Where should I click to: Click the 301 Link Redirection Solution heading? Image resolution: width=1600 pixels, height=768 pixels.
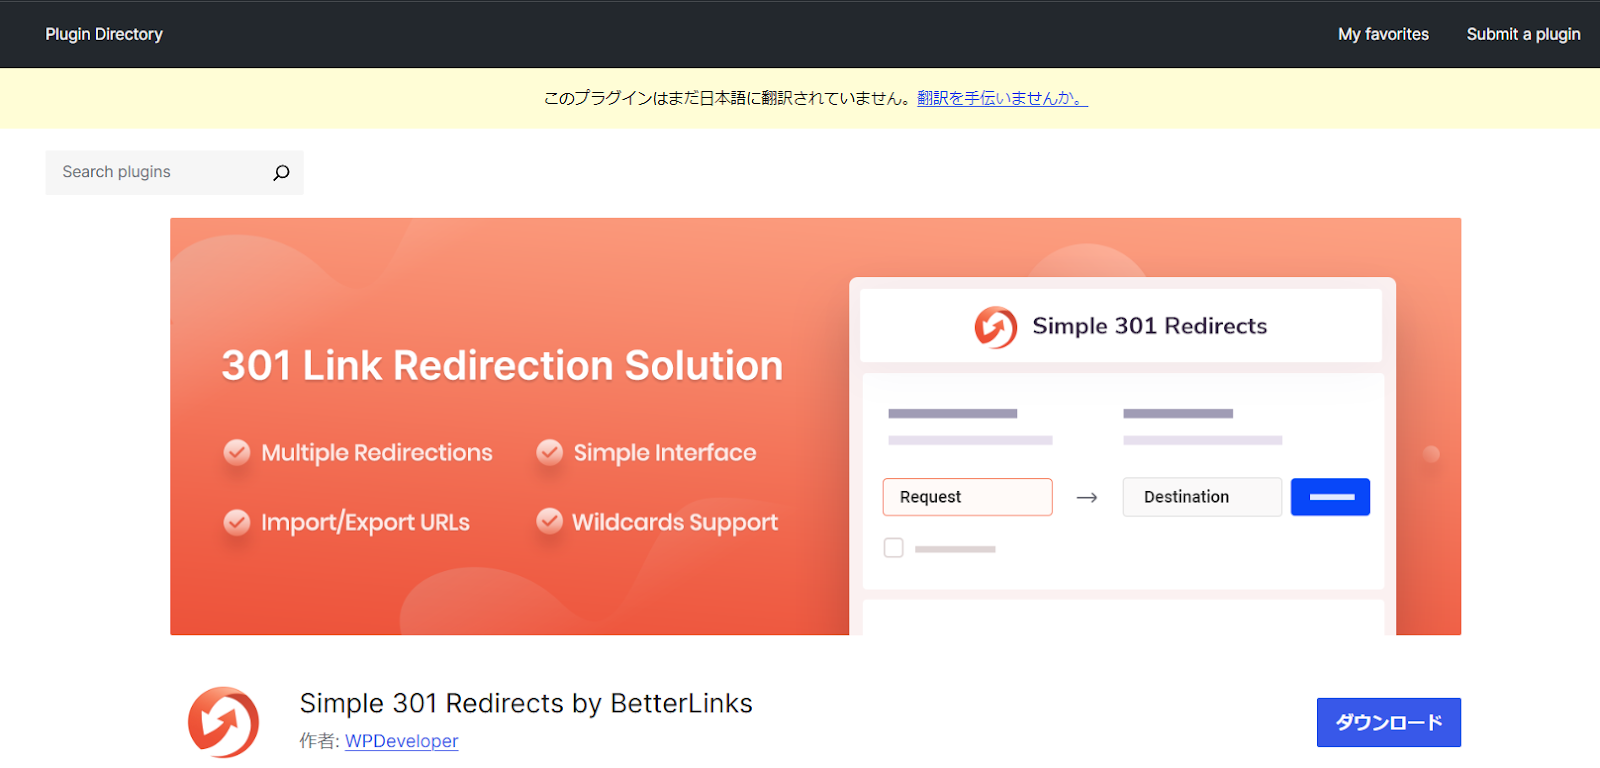[x=502, y=366]
